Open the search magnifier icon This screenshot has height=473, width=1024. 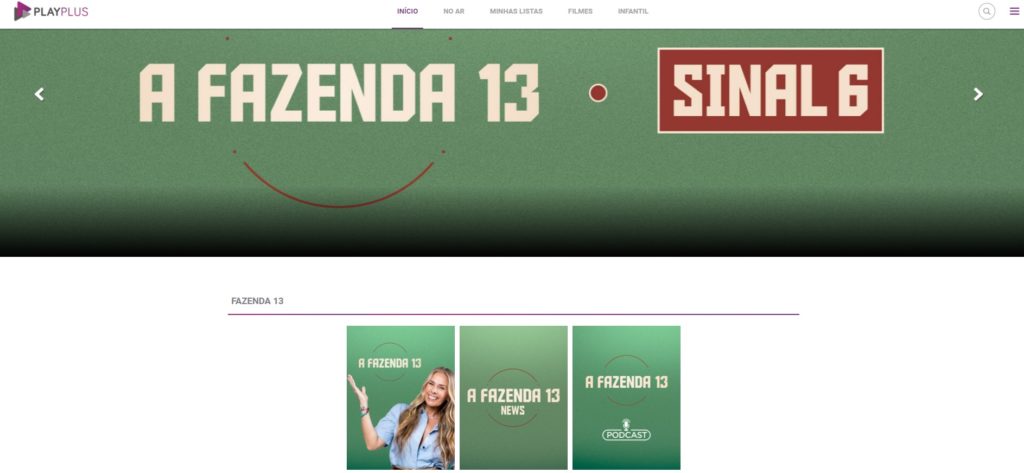click(x=986, y=11)
